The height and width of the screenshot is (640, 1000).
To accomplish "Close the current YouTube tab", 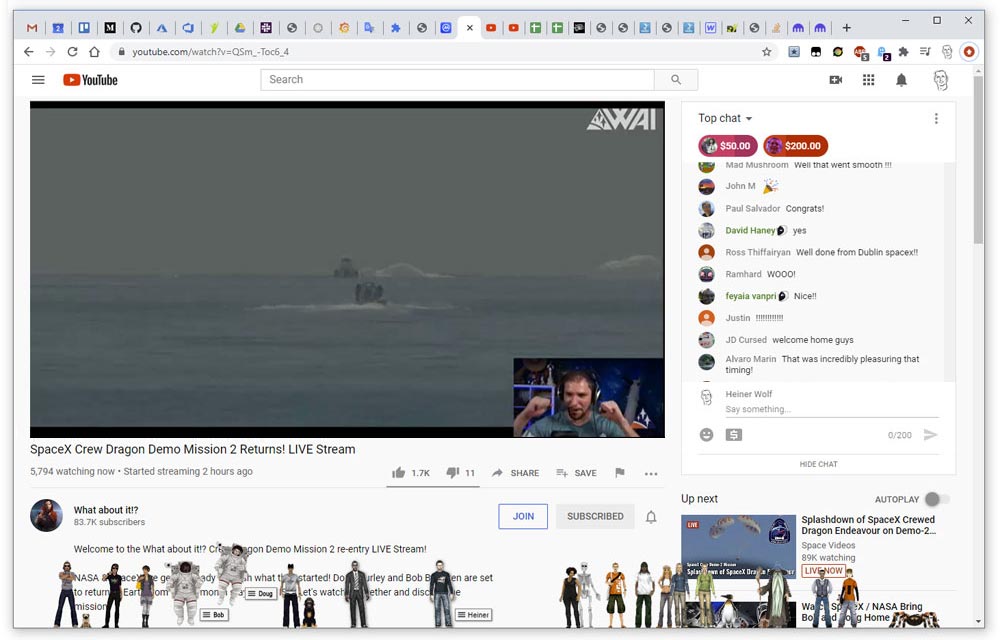I will point(469,27).
